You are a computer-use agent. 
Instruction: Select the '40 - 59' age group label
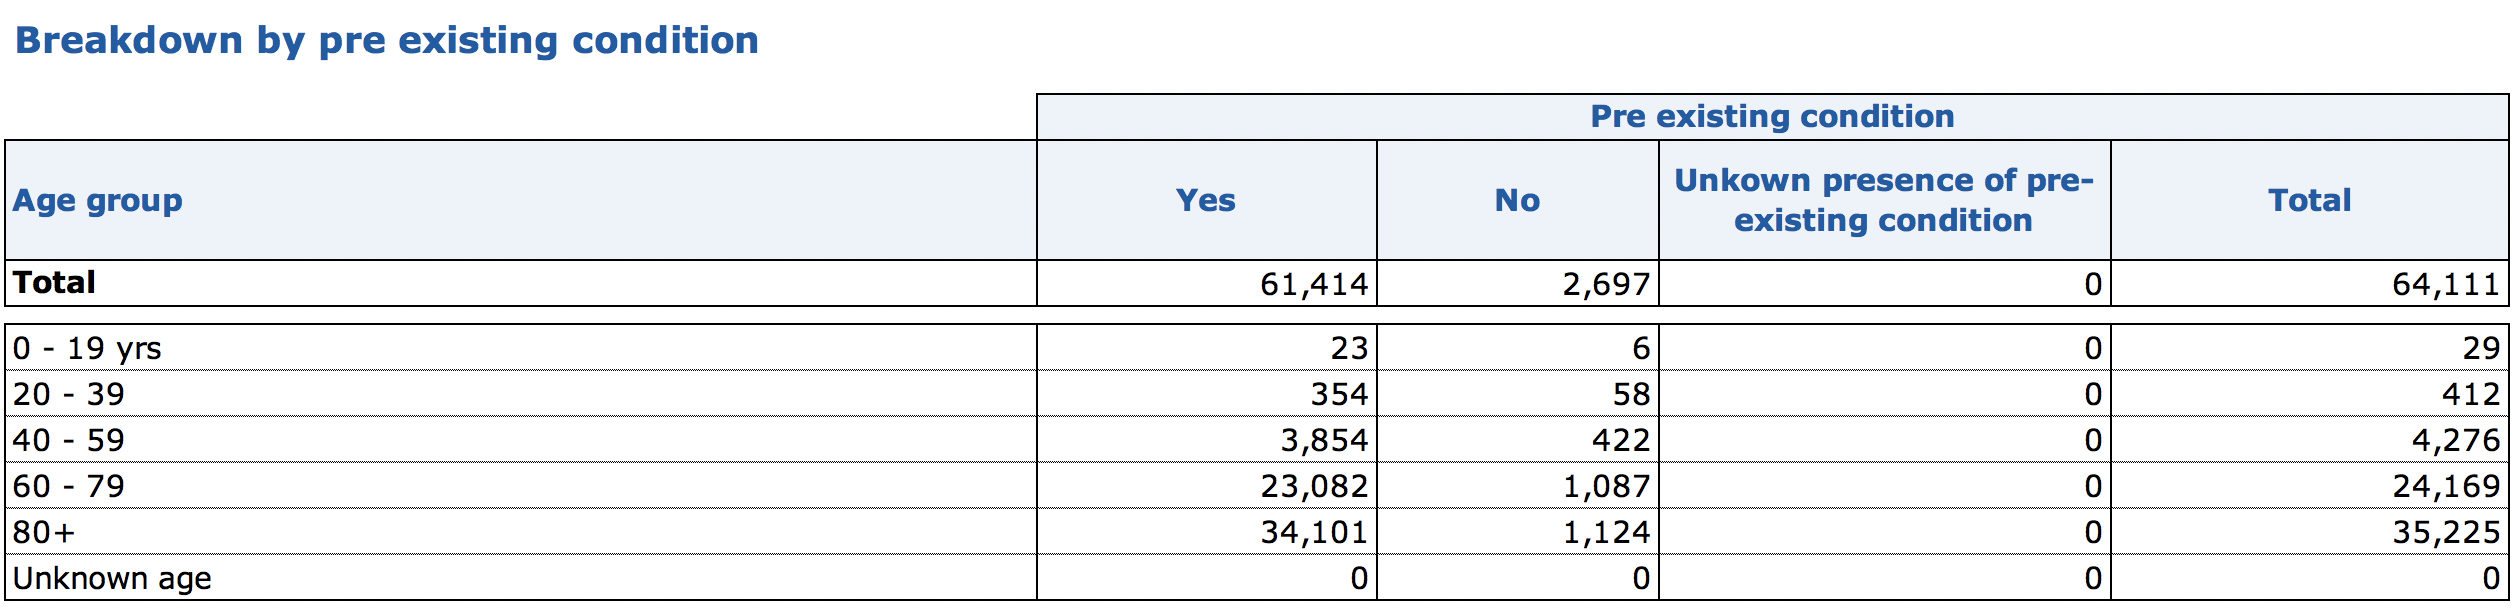point(69,440)
